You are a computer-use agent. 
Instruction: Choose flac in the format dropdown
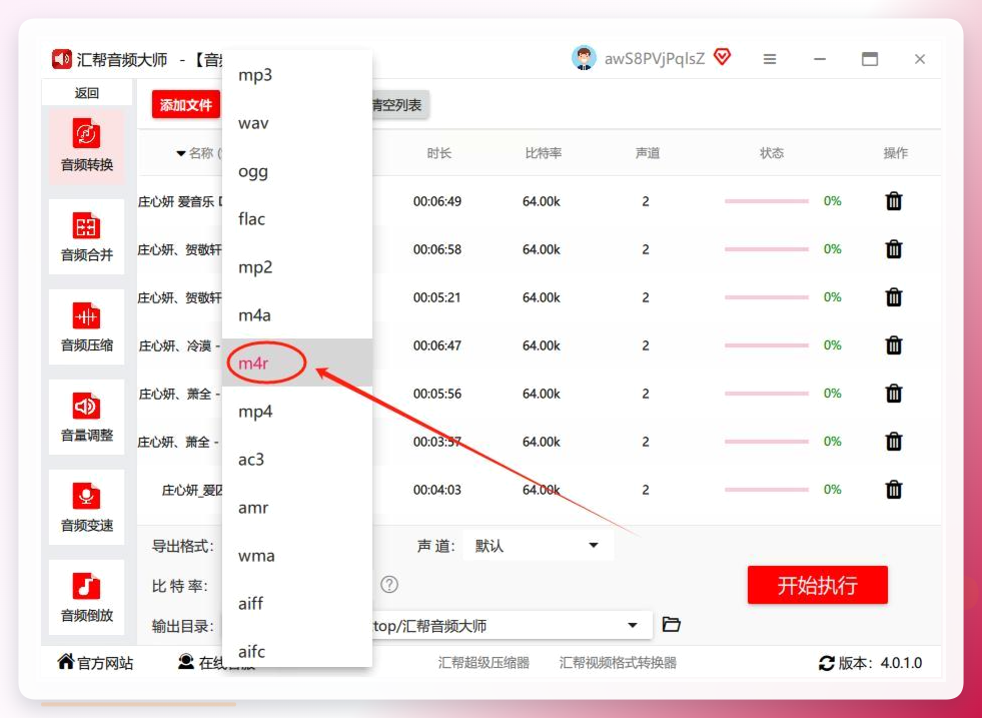pos(297,219)
